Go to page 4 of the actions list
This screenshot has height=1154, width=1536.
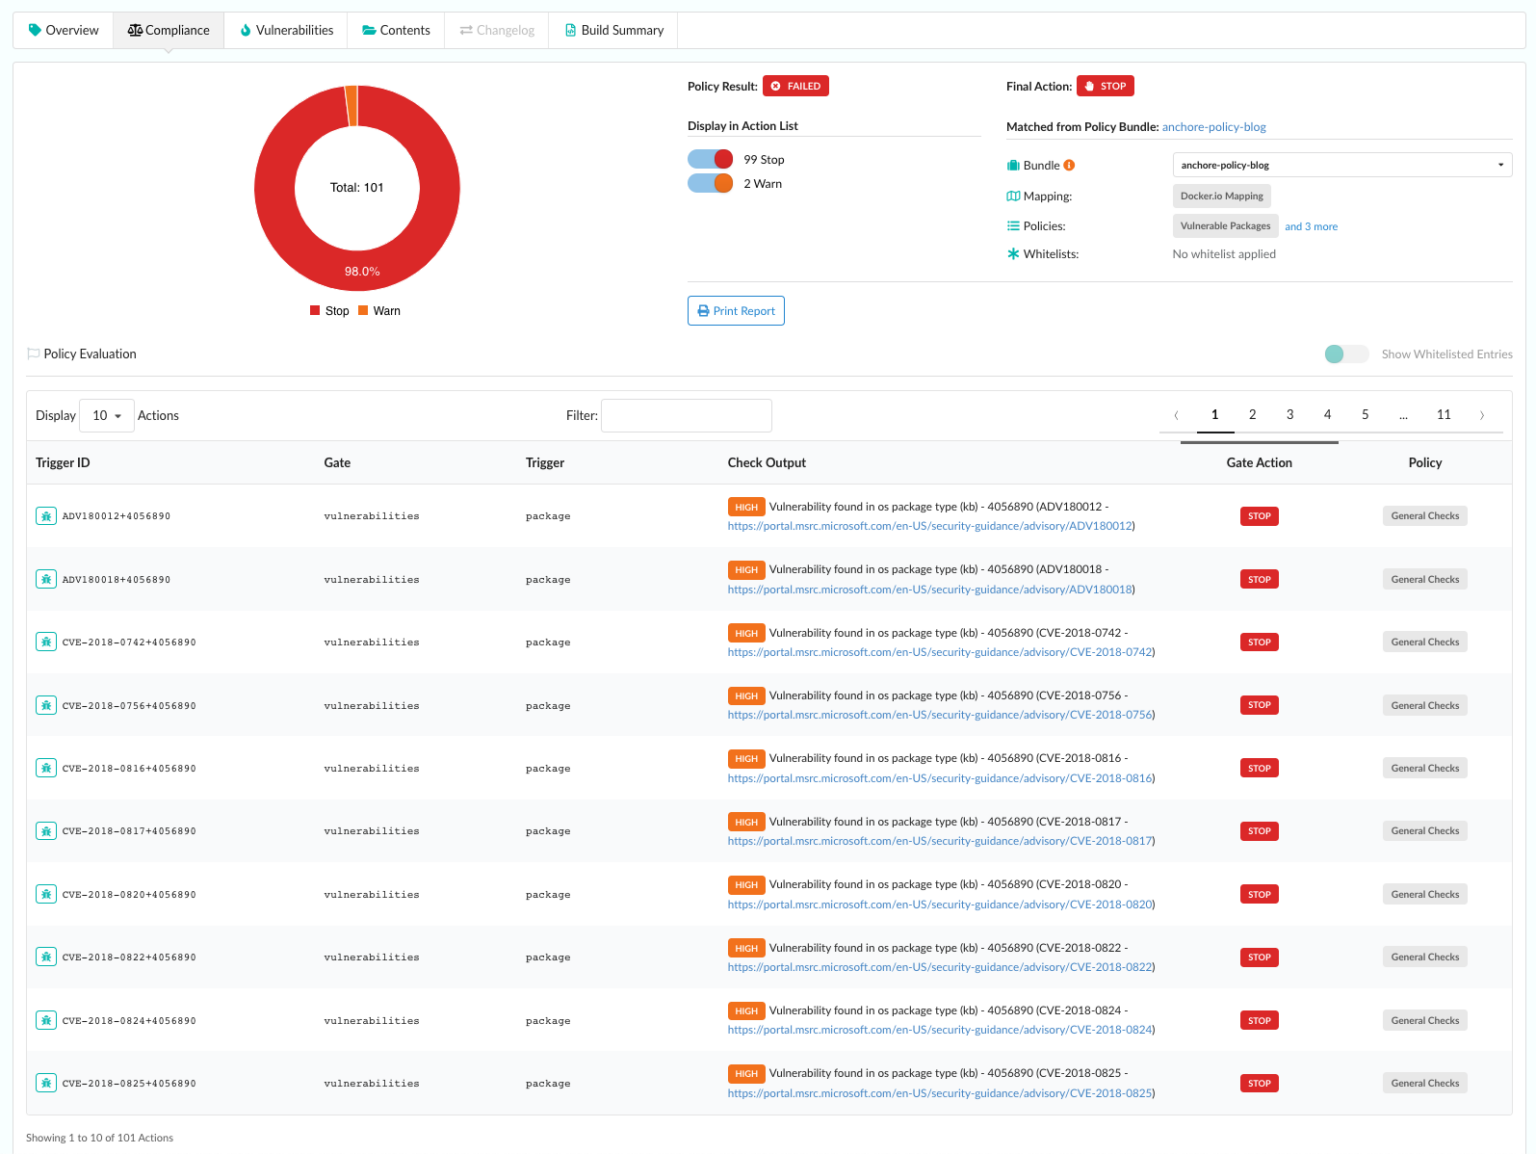1327,414
